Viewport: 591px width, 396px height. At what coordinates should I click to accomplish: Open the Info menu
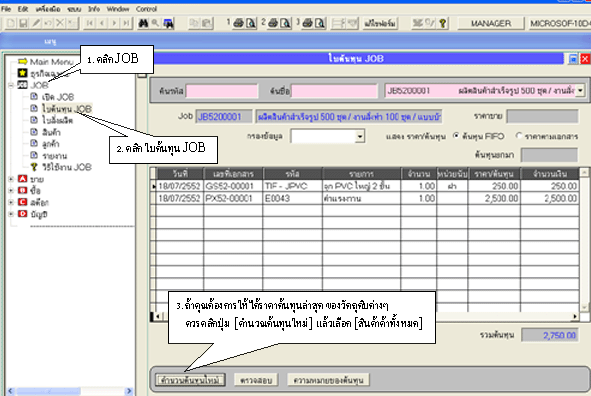click(x=94, y=9)
